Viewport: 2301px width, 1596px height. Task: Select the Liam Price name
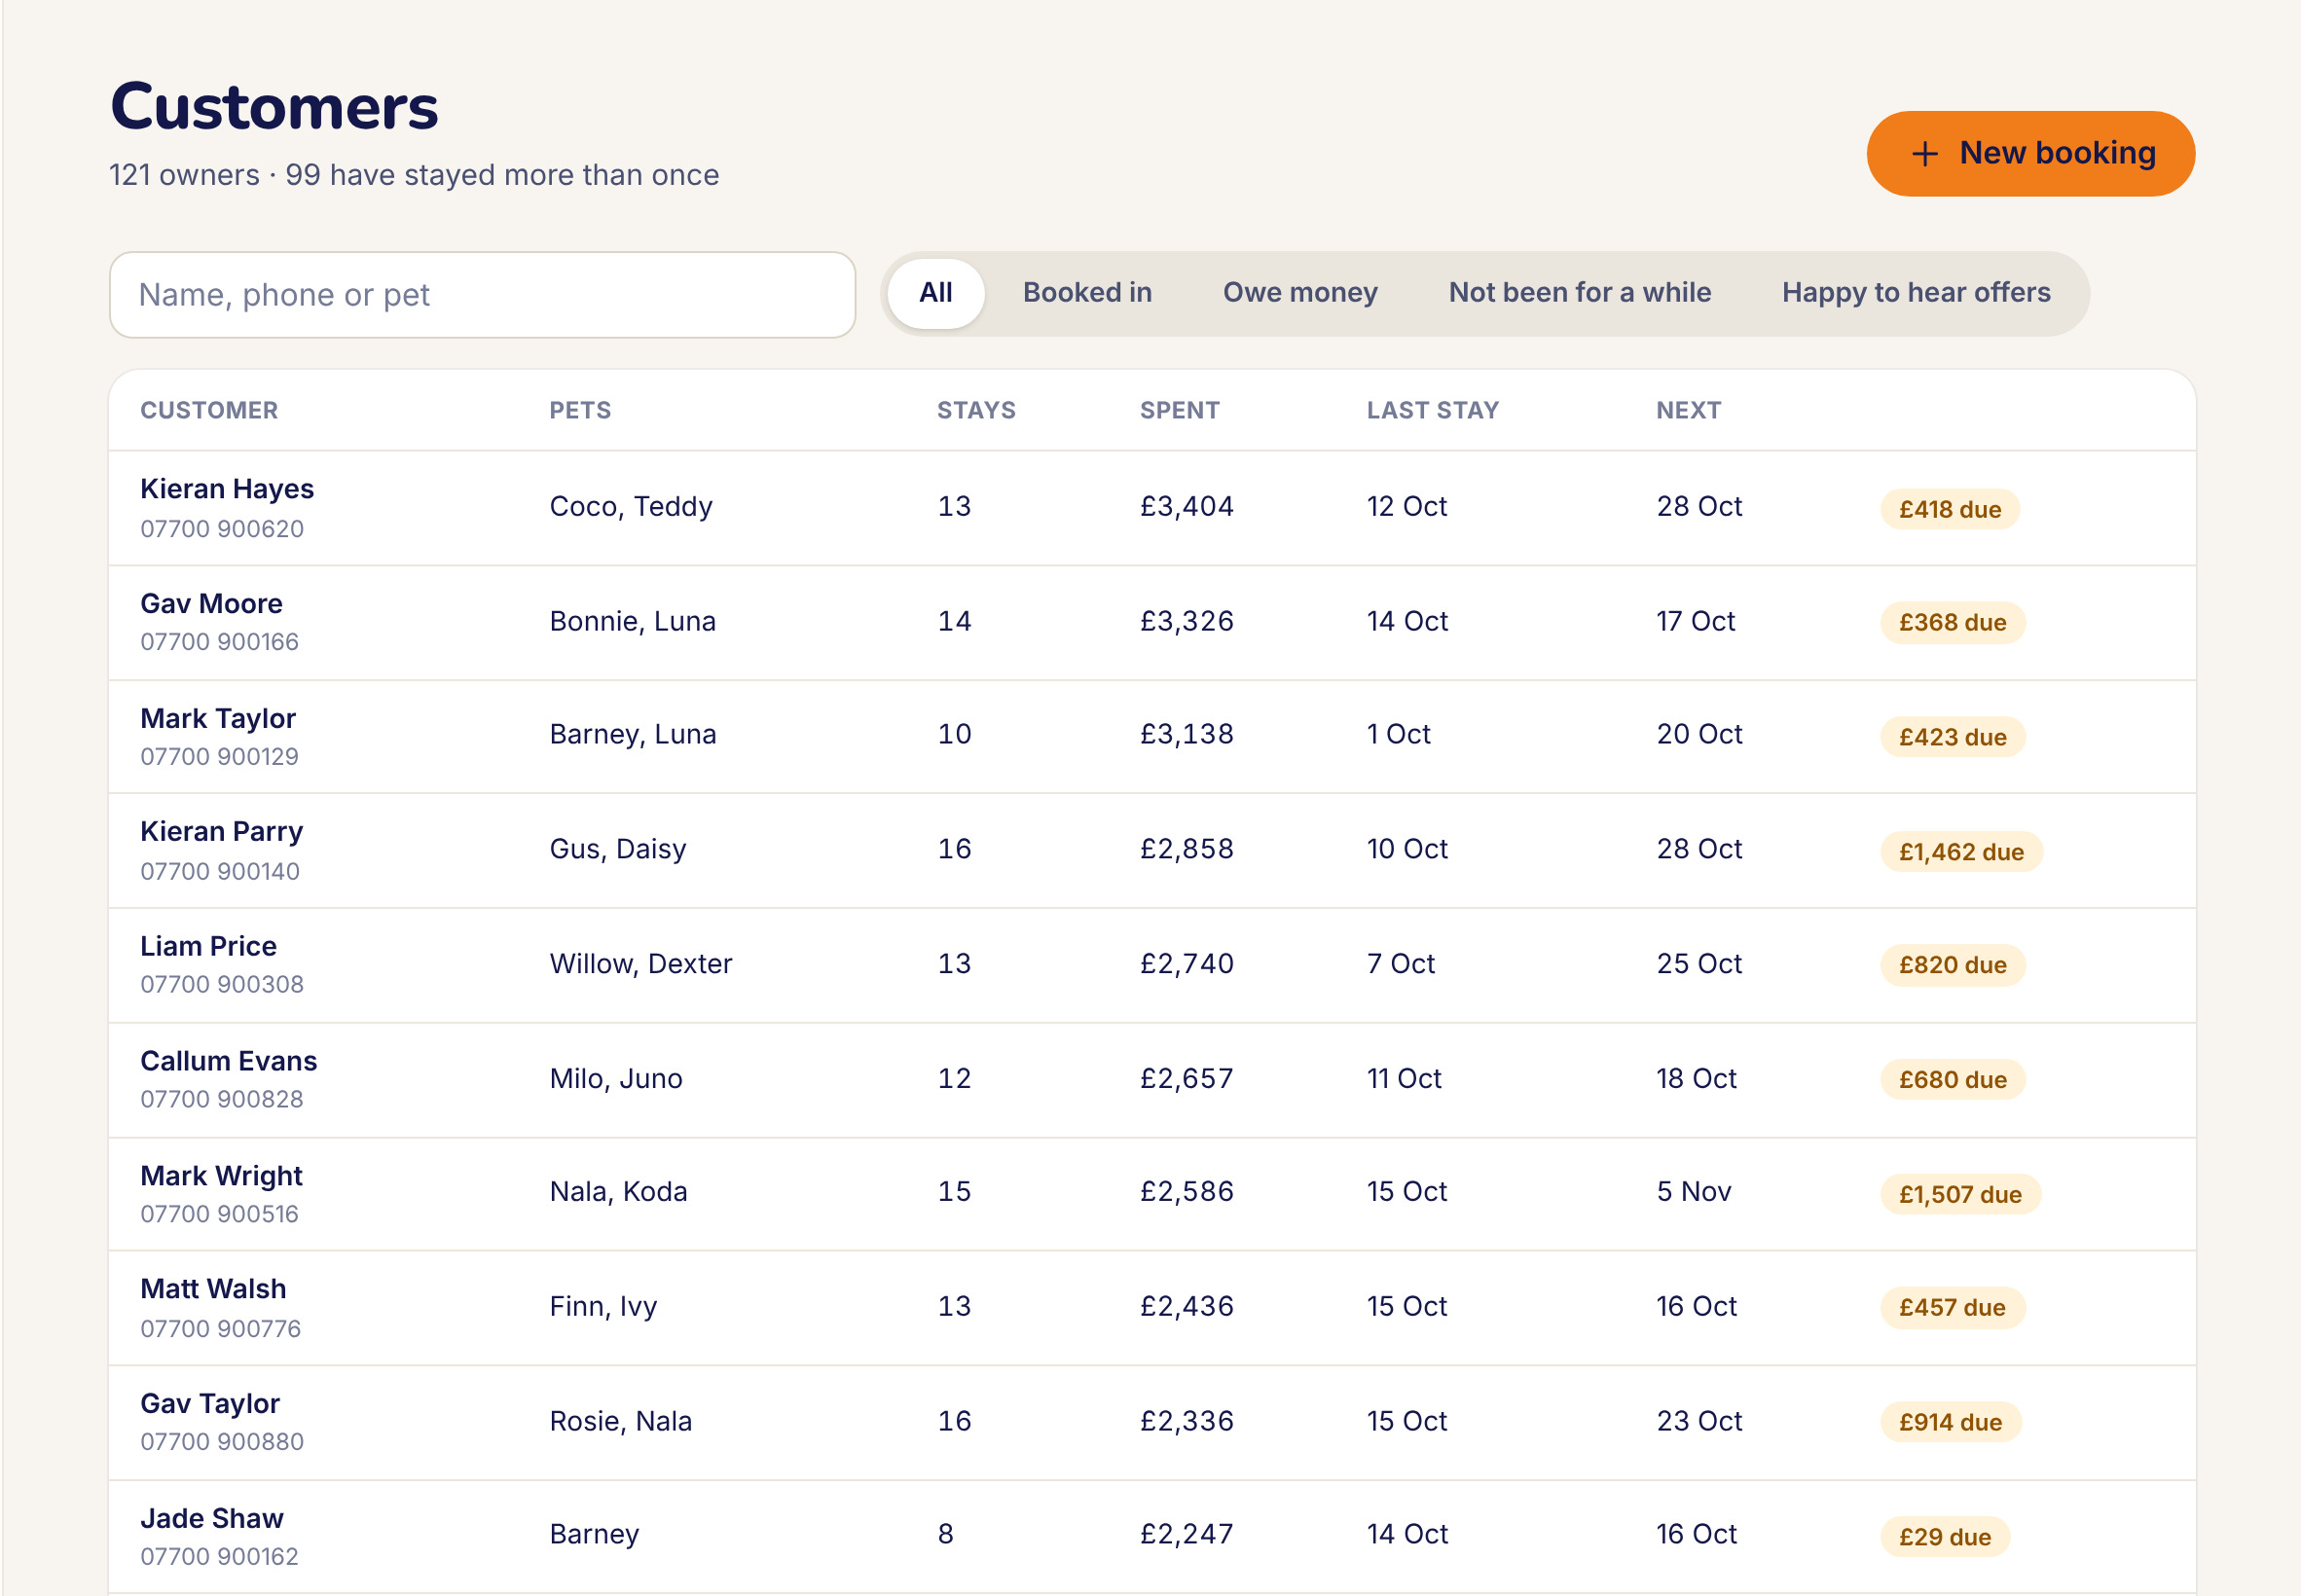click(x=208, y=946)
